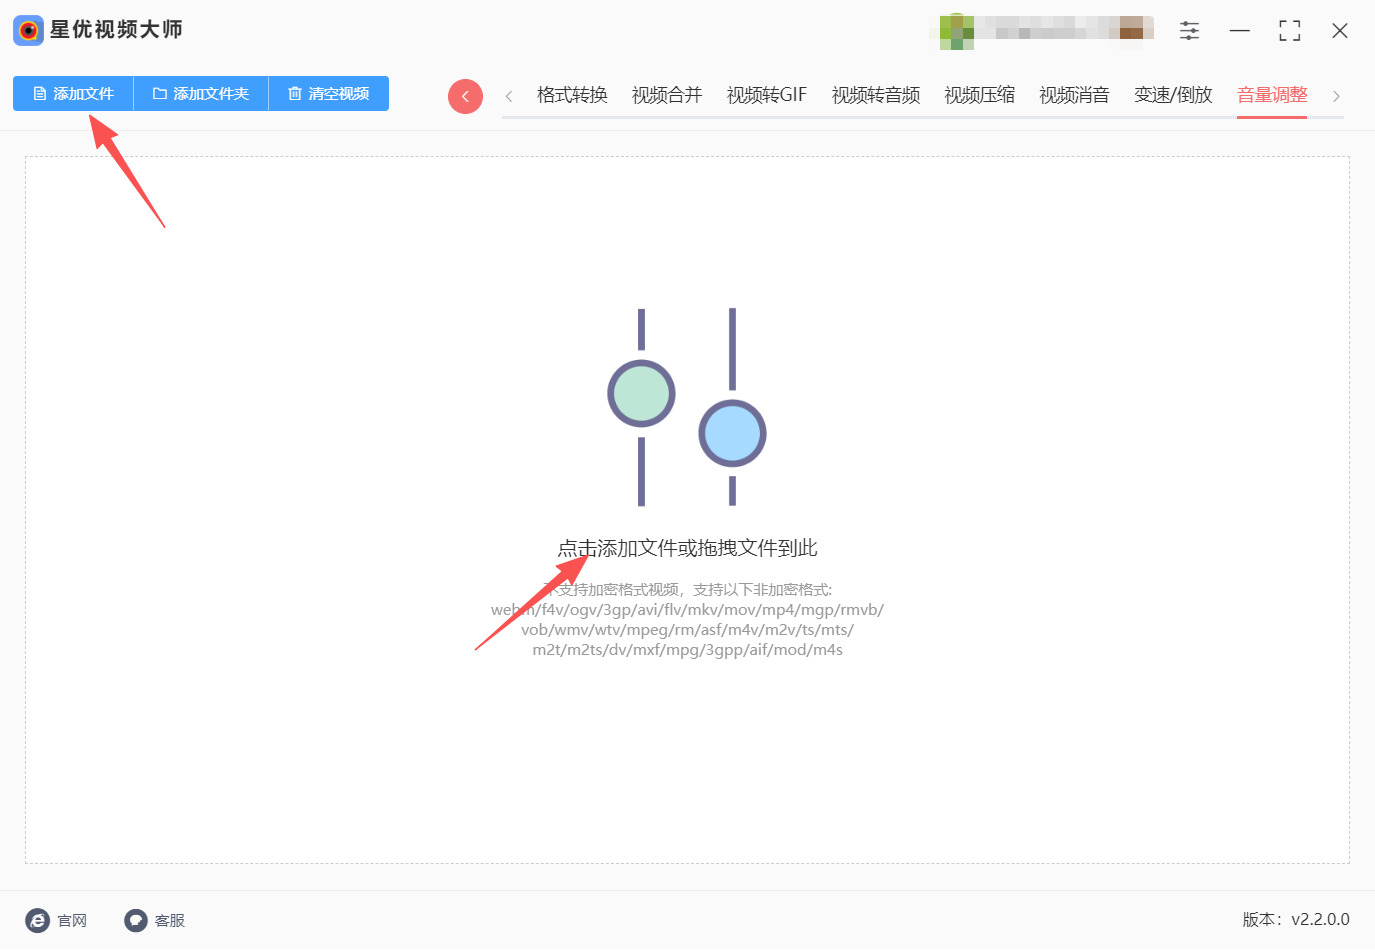Click the 添加文件 add file button
1375x950 pixels.
[73, 94]
